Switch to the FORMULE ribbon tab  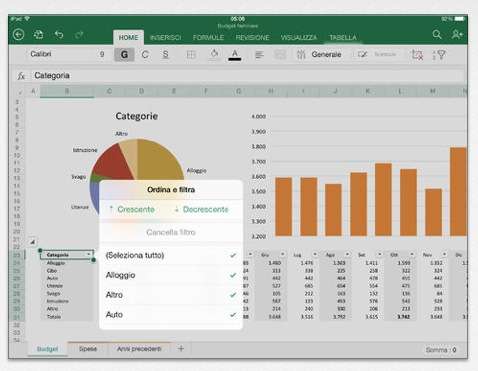[208, 37]
